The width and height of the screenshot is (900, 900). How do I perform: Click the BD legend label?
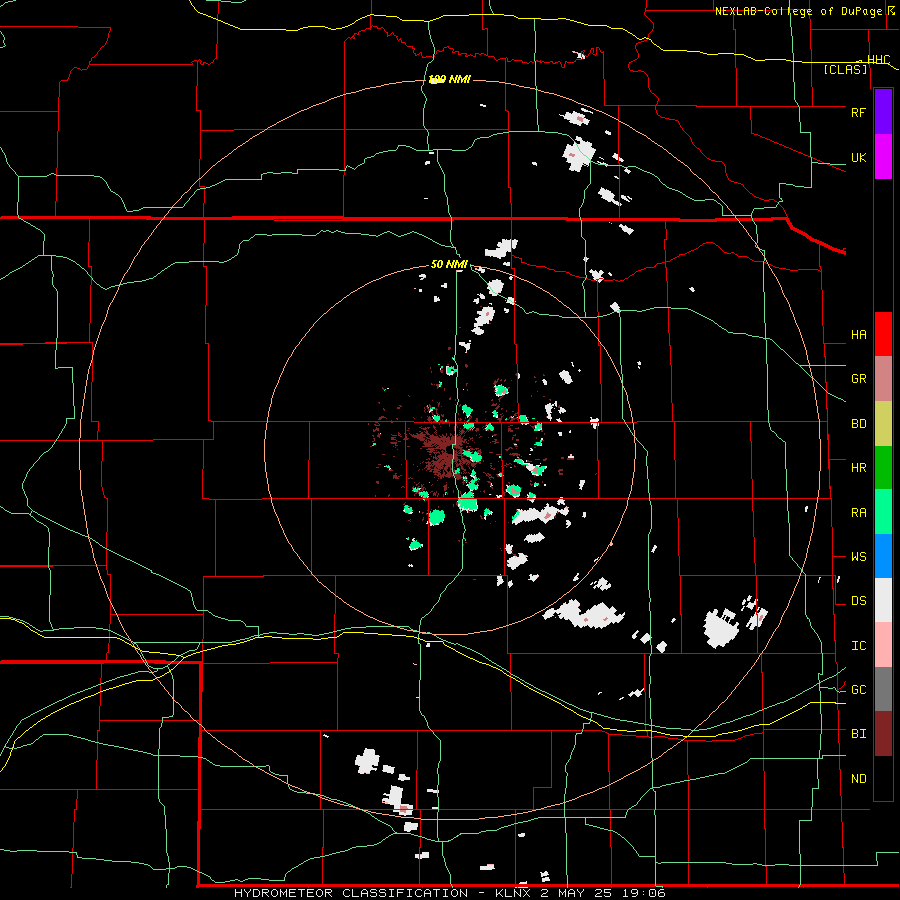pyautogui.click(x=859, y=424)
